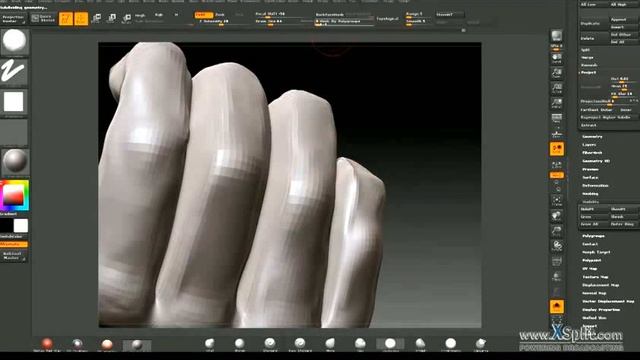Open the UV Map section

pyautogui.click(x=589, y=269)
